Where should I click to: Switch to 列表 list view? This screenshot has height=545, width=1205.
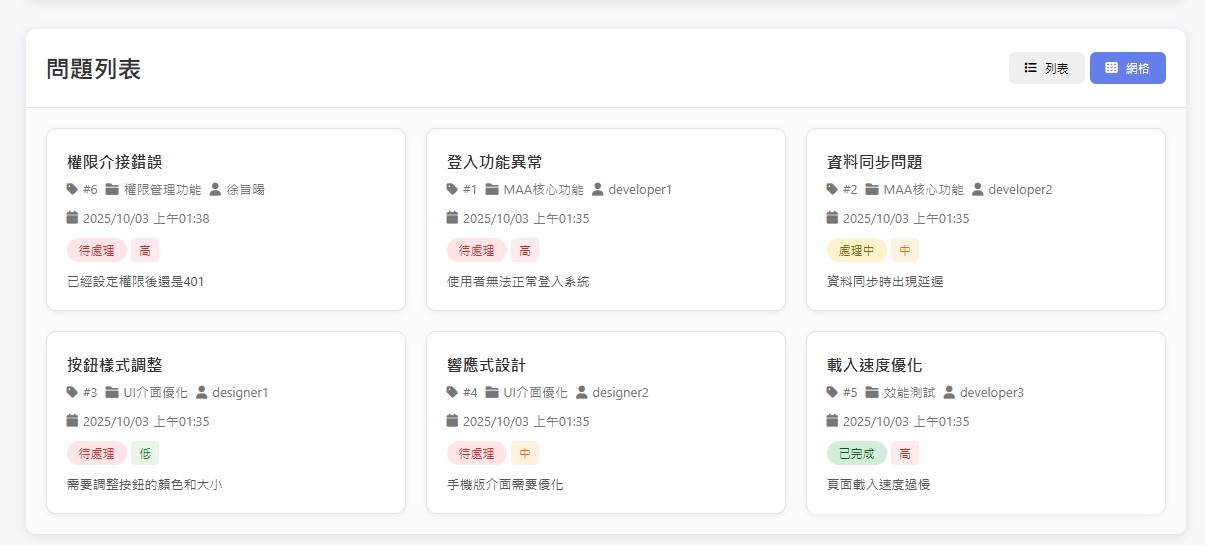(x=1046, y=68)
